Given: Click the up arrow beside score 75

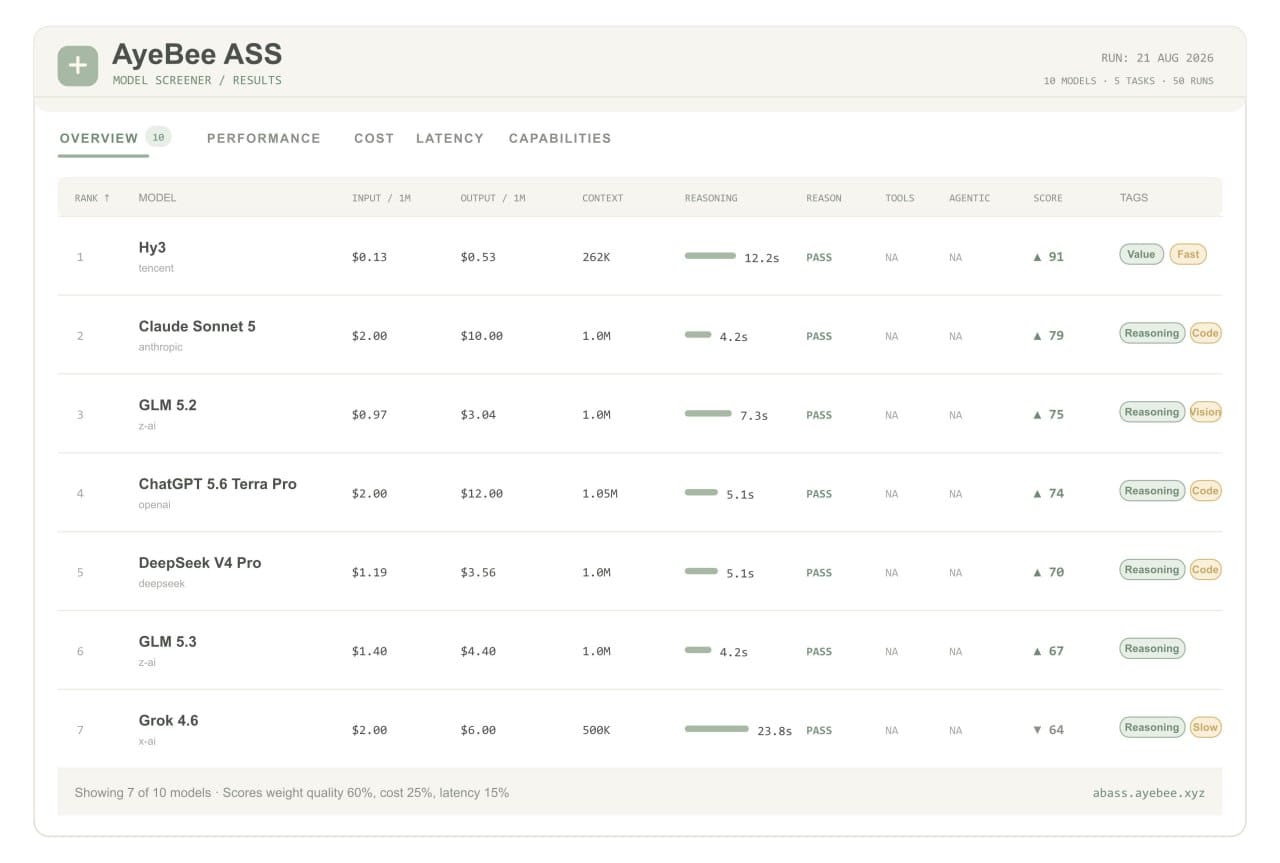Looking at the screenshot, I should point(1038,415).
